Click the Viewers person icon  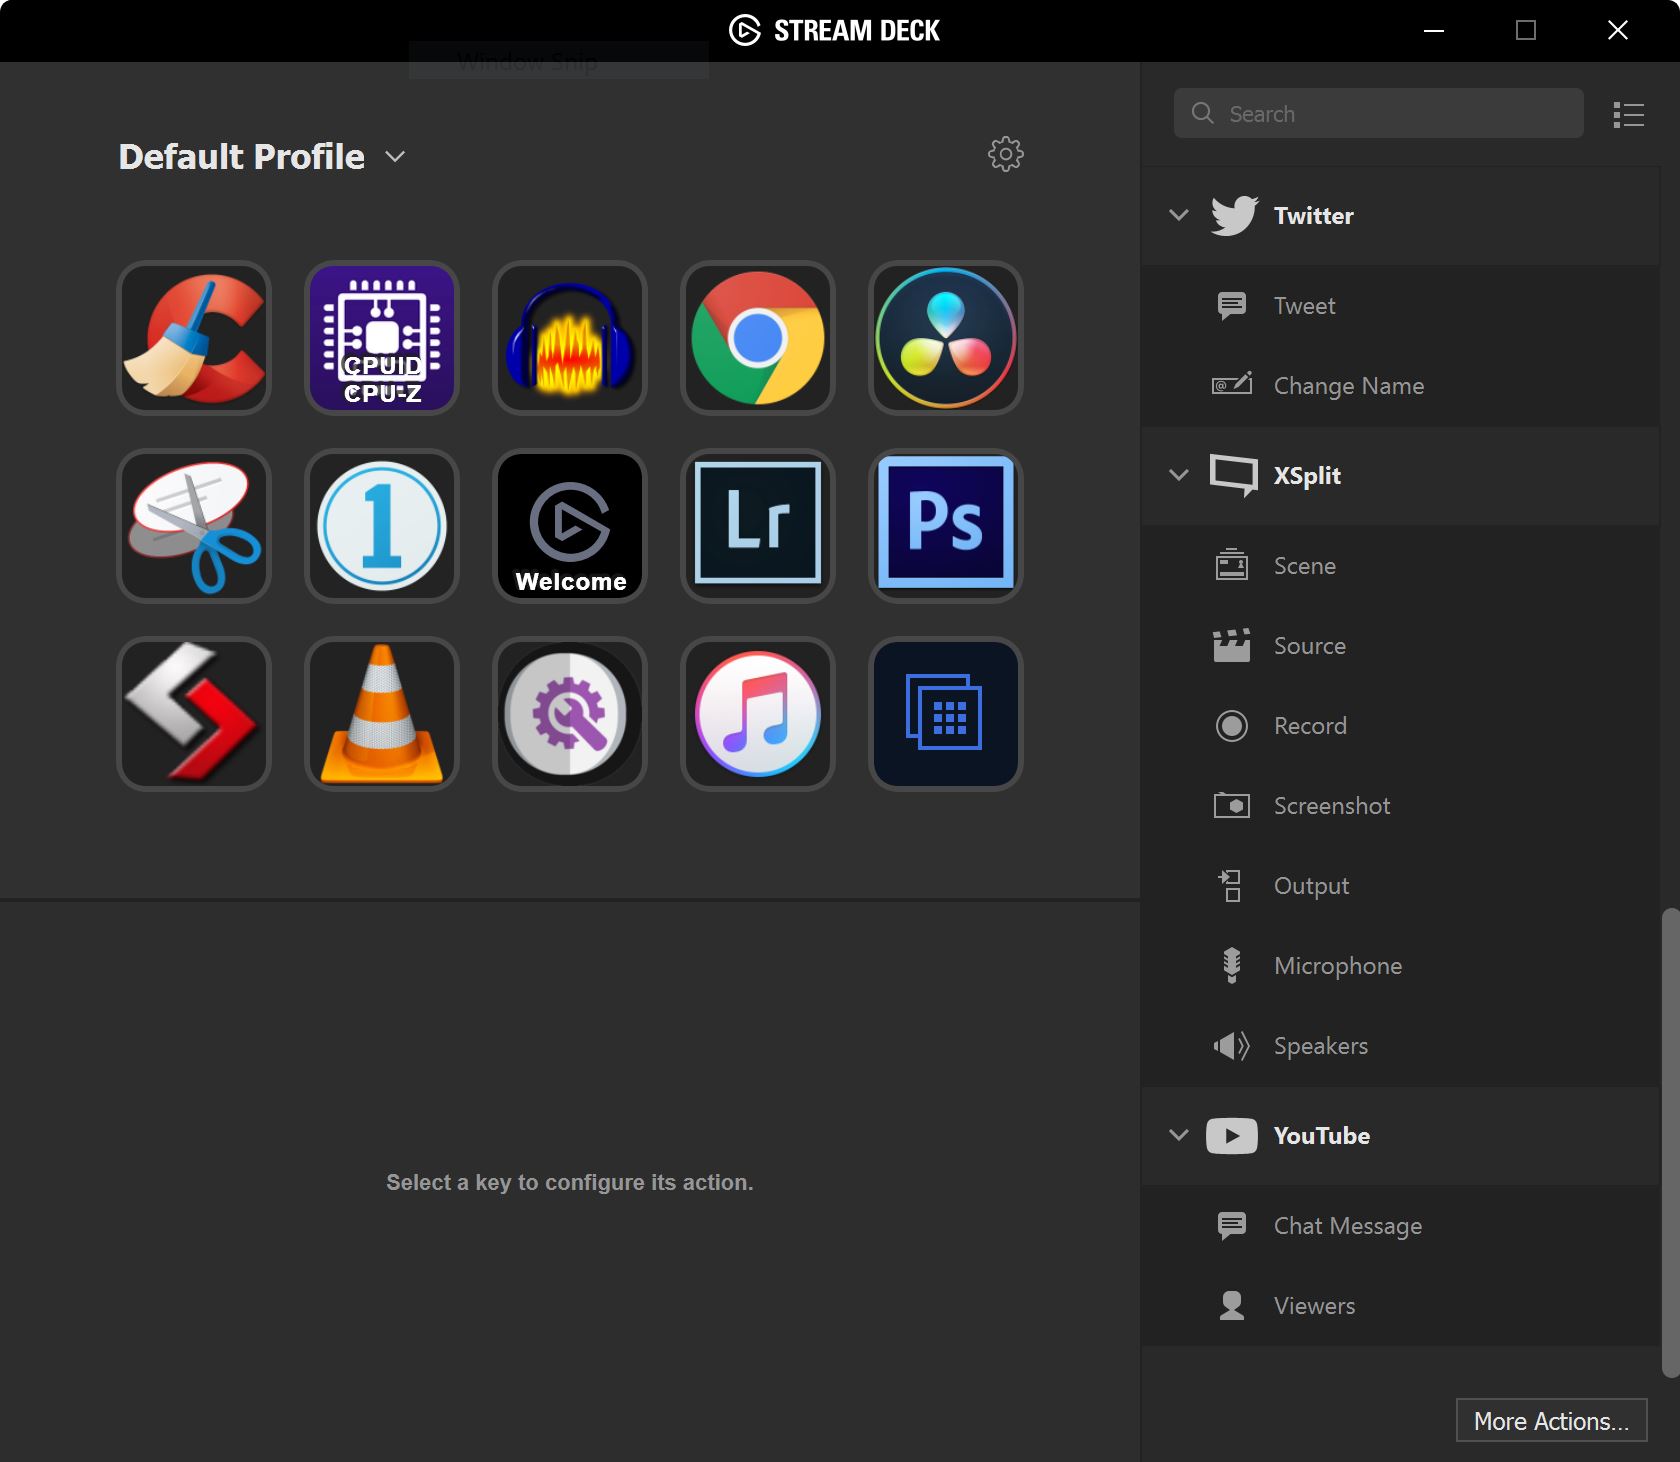[1232, 1306]
